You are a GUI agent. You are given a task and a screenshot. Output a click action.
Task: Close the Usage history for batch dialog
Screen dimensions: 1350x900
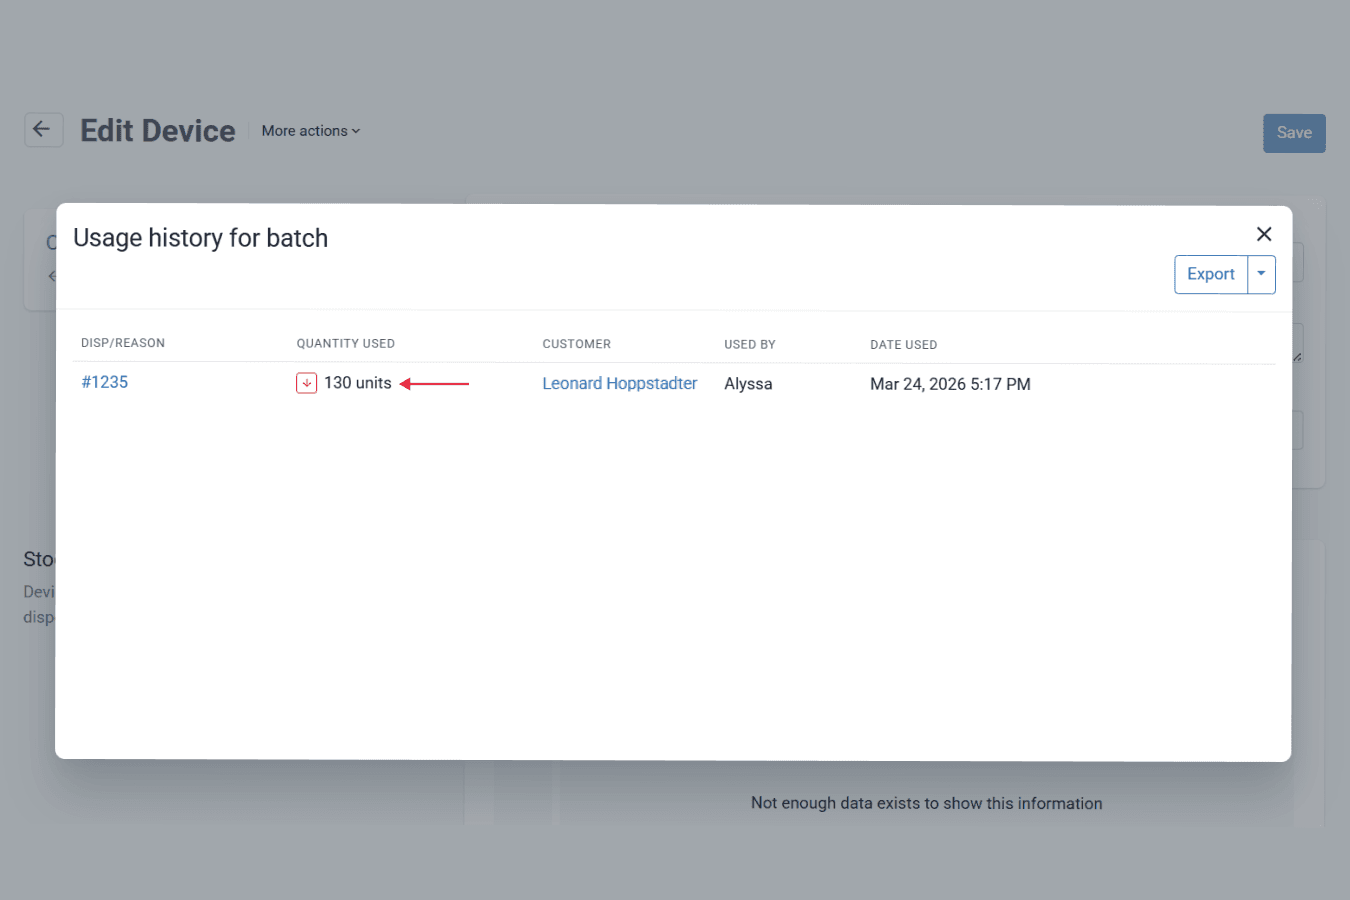[1264, 234]
